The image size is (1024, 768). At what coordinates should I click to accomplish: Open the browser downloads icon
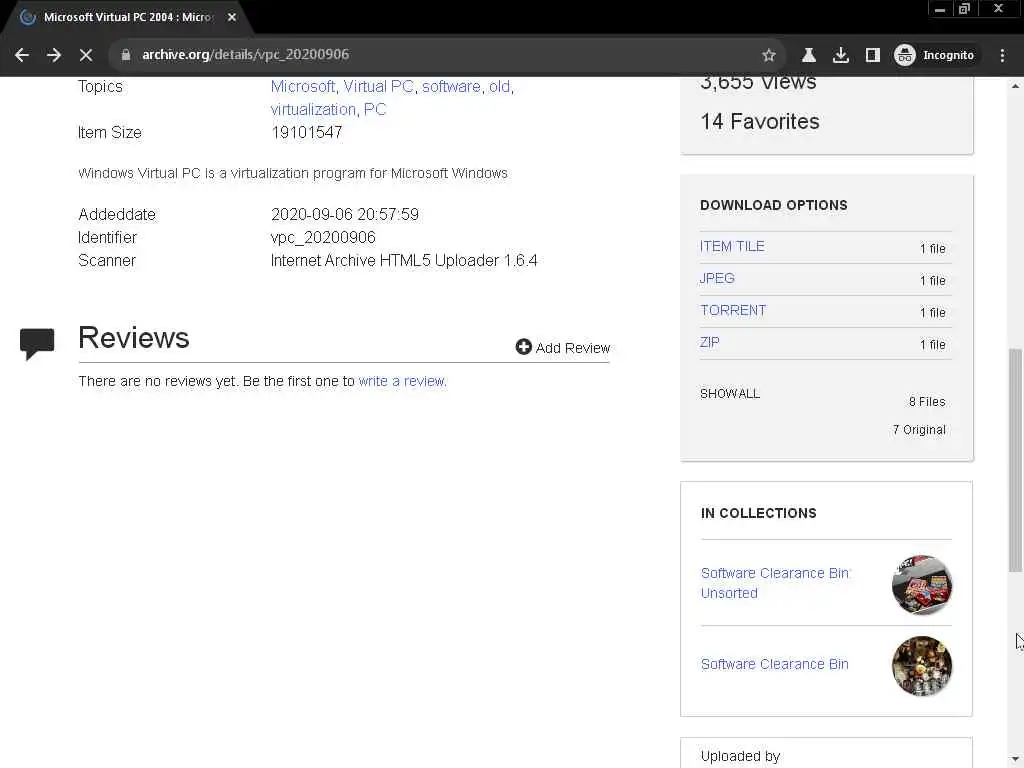(x=840, y=55)
